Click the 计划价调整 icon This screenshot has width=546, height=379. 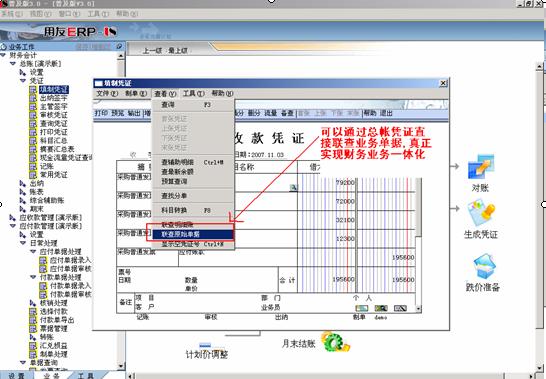205,345
